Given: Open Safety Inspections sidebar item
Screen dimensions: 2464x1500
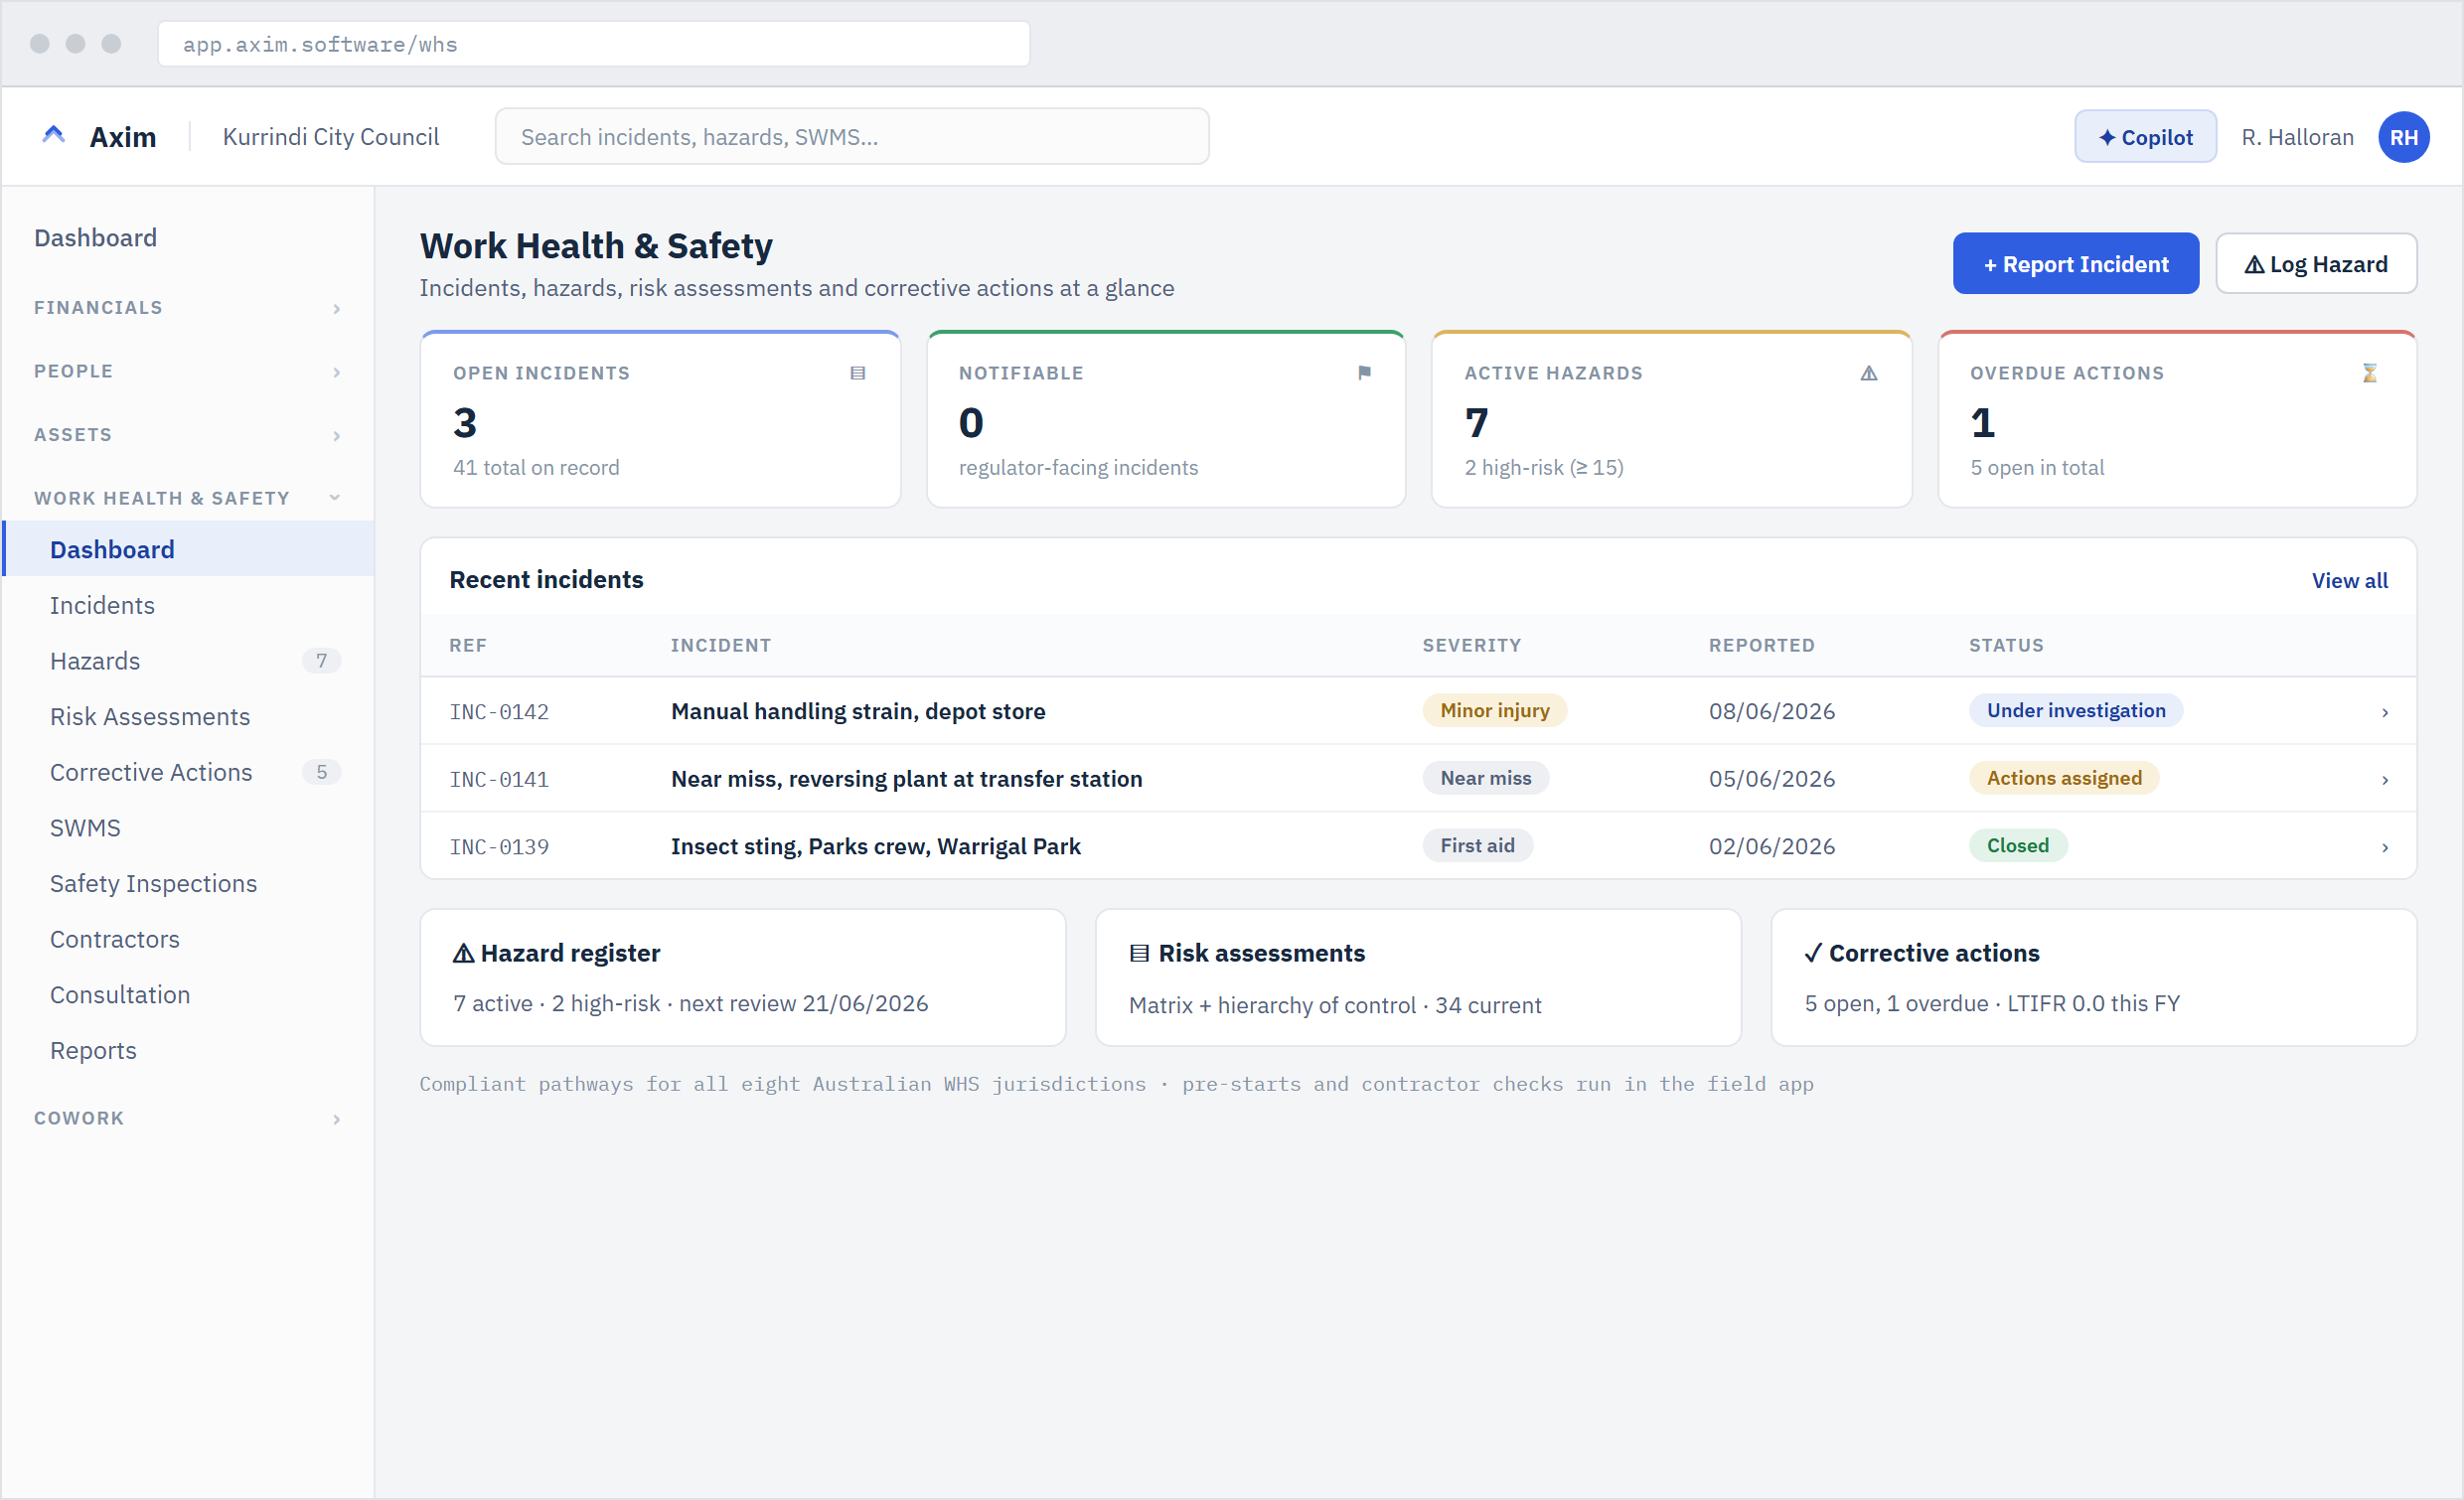Looking at the screenshot, I should 189,884.
